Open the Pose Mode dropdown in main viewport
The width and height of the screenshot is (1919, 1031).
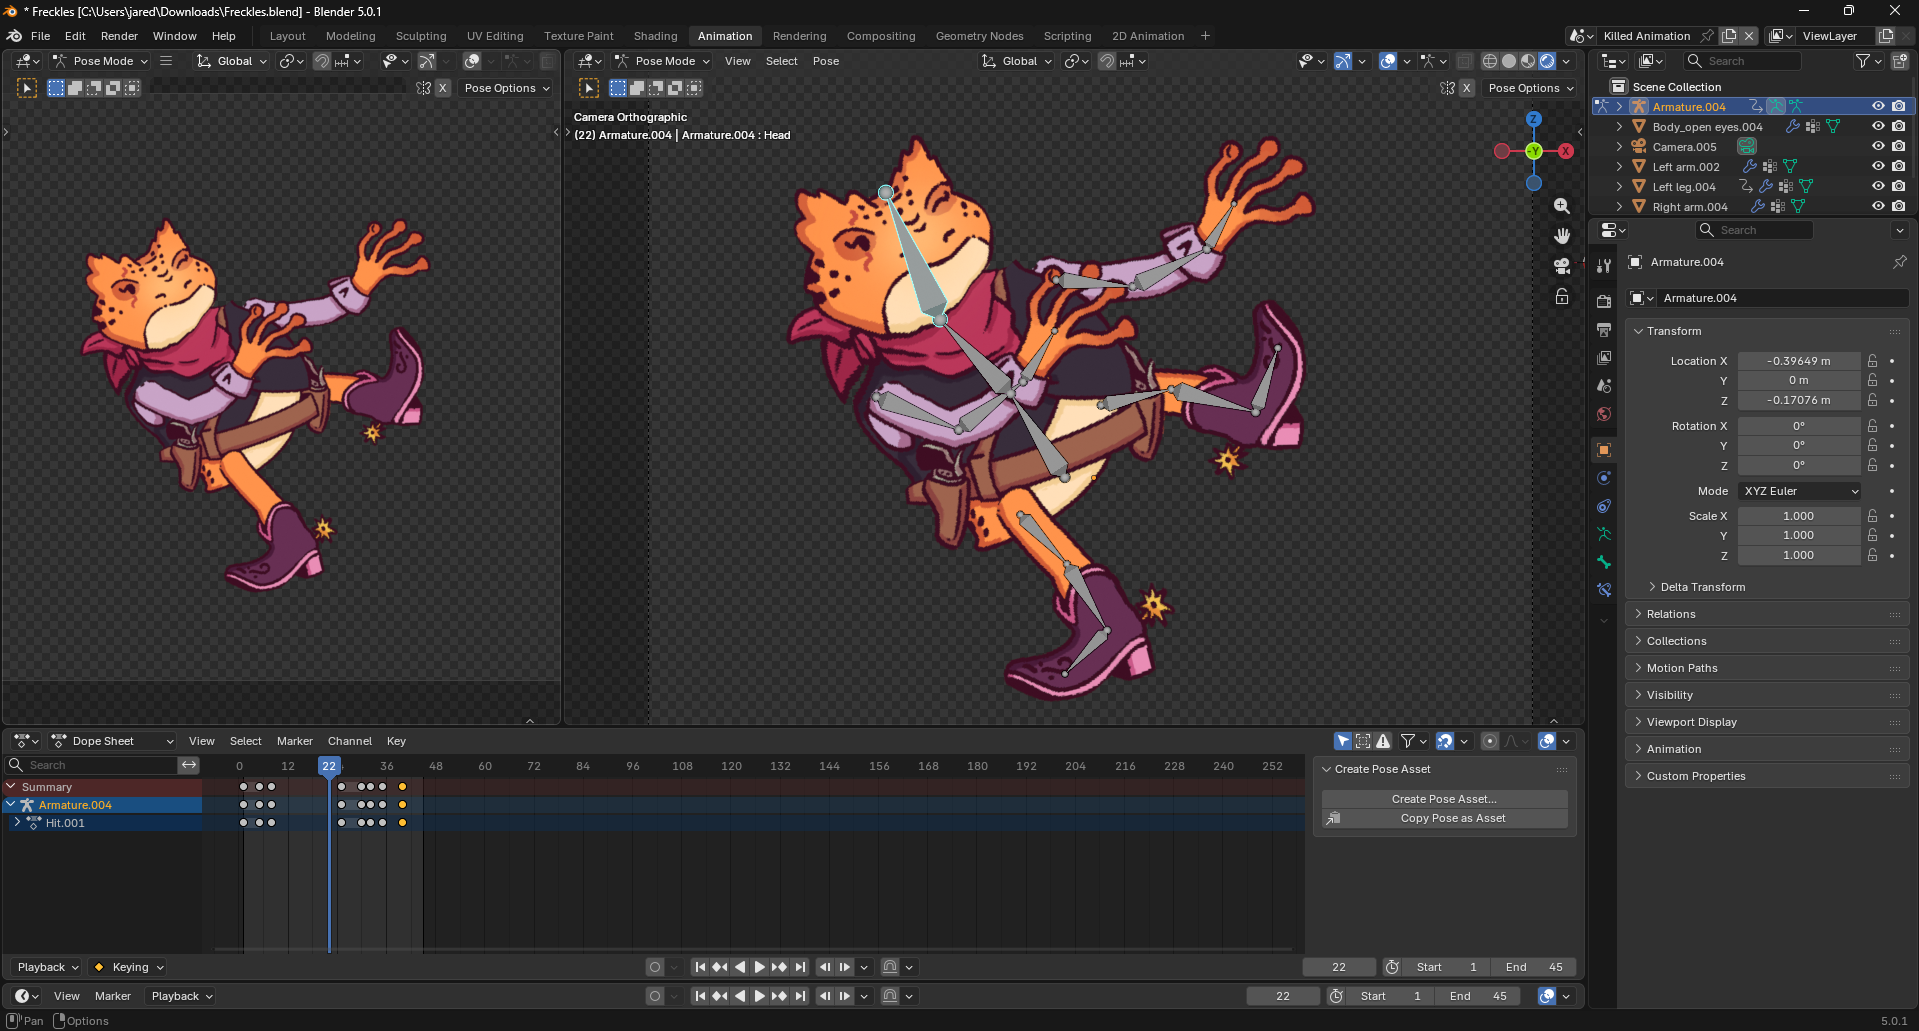tap(662, 61)
